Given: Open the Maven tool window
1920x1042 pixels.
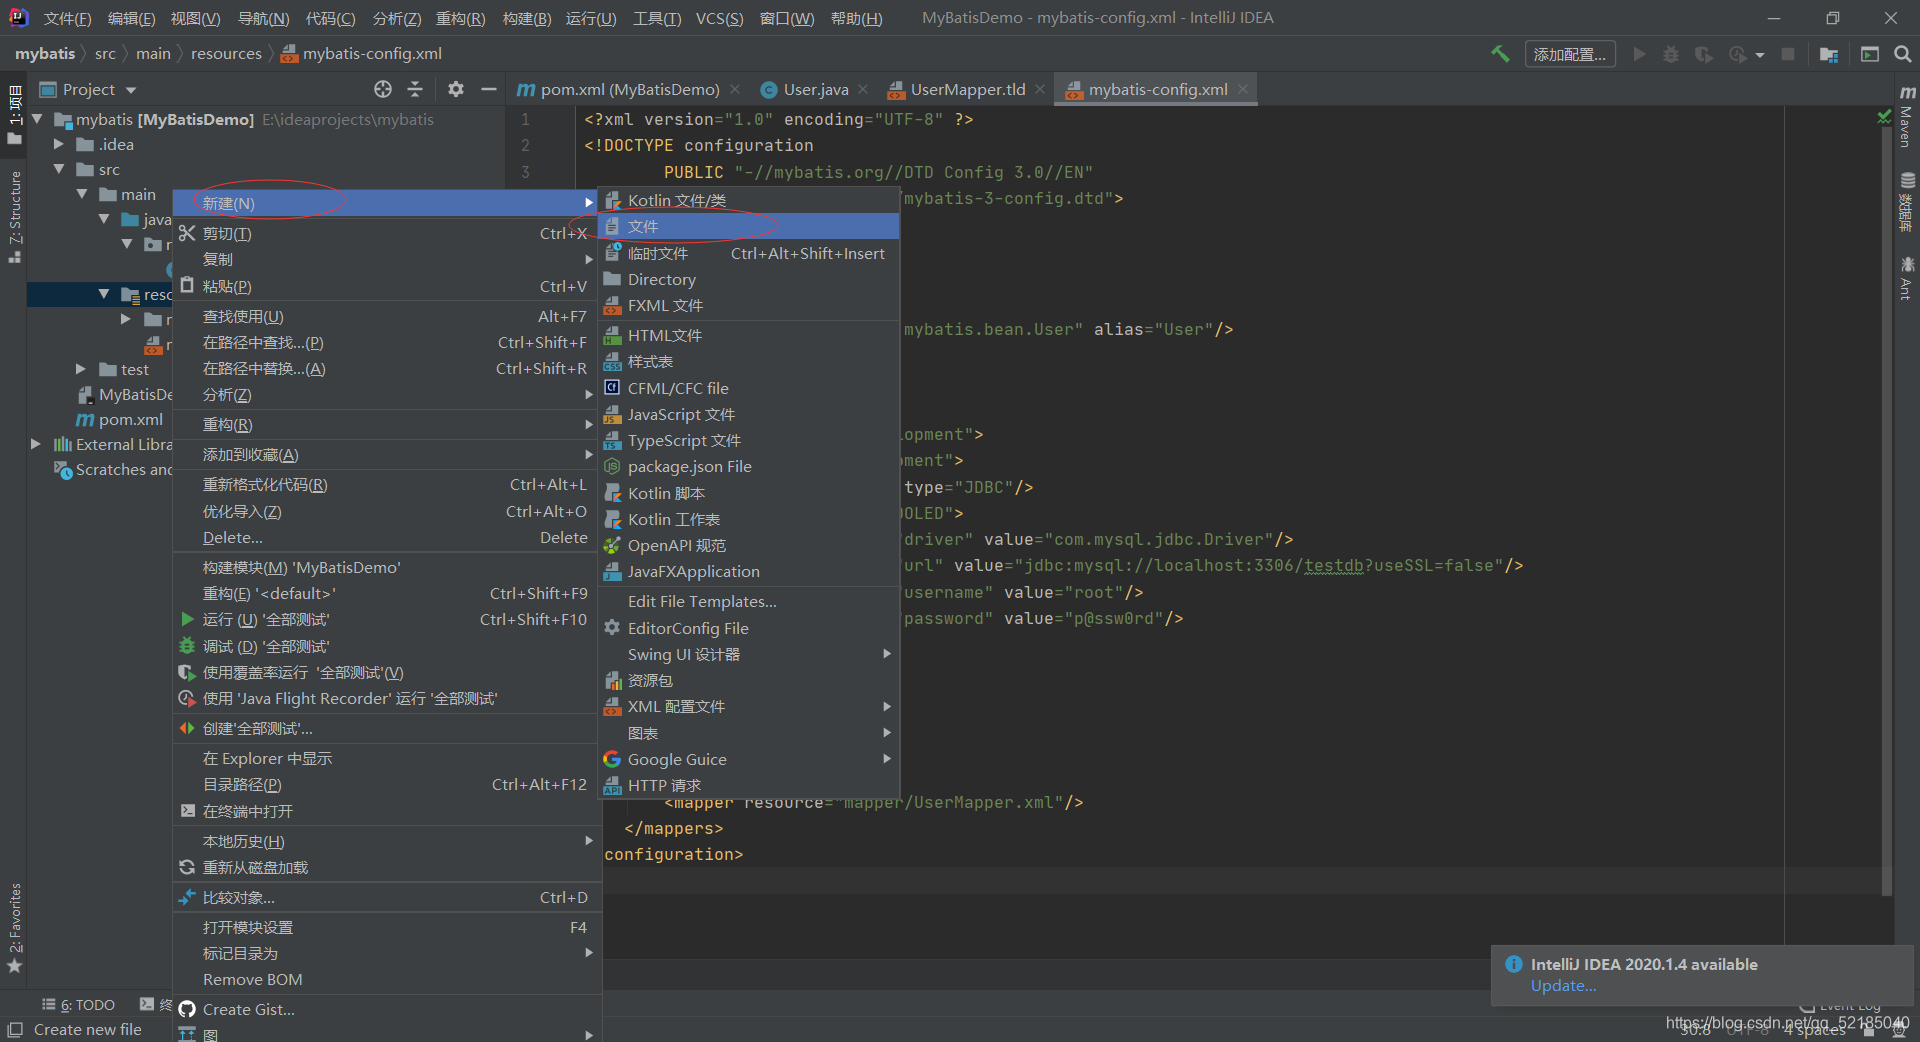Looking at the screenshot, I should coord(1906,117).
